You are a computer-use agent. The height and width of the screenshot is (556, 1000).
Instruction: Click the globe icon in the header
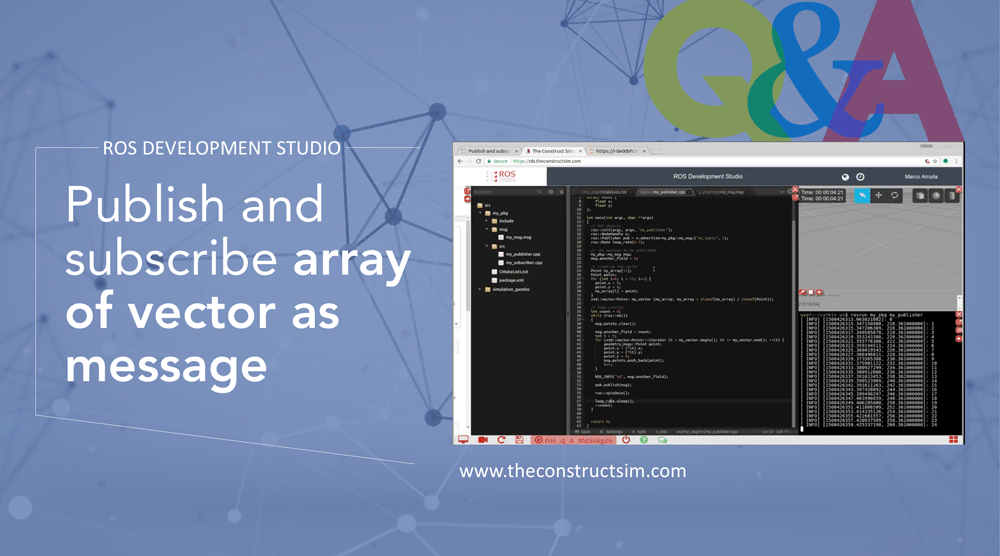(845, 177)
